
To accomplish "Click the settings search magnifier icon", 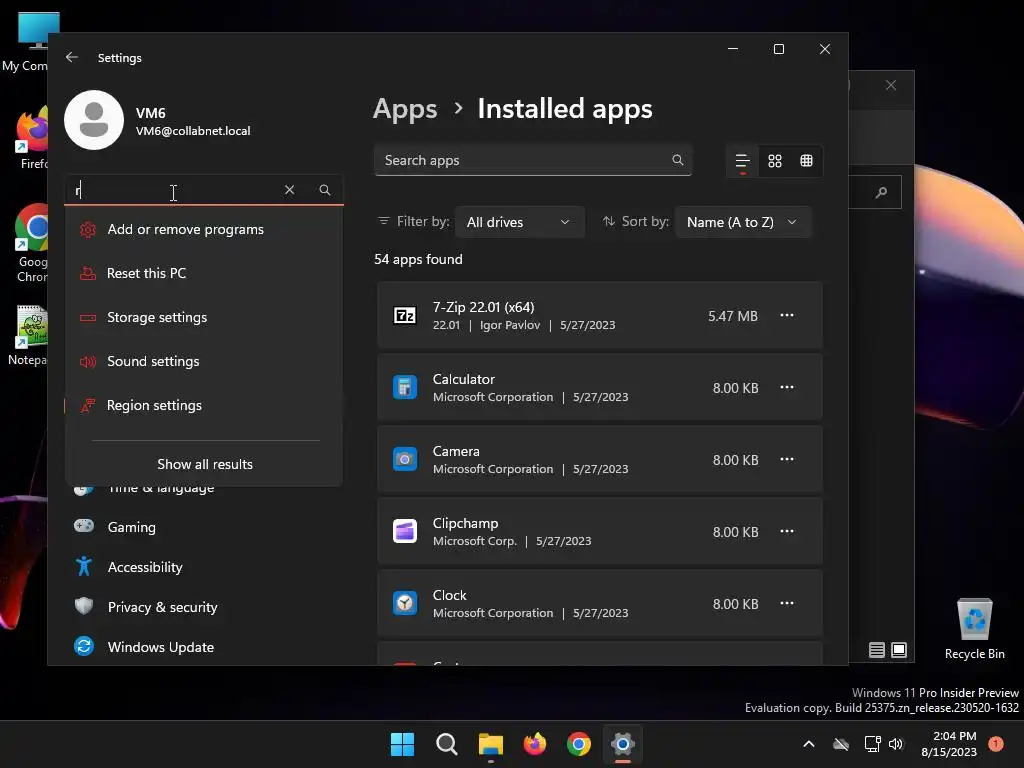I will pos(325,190).
